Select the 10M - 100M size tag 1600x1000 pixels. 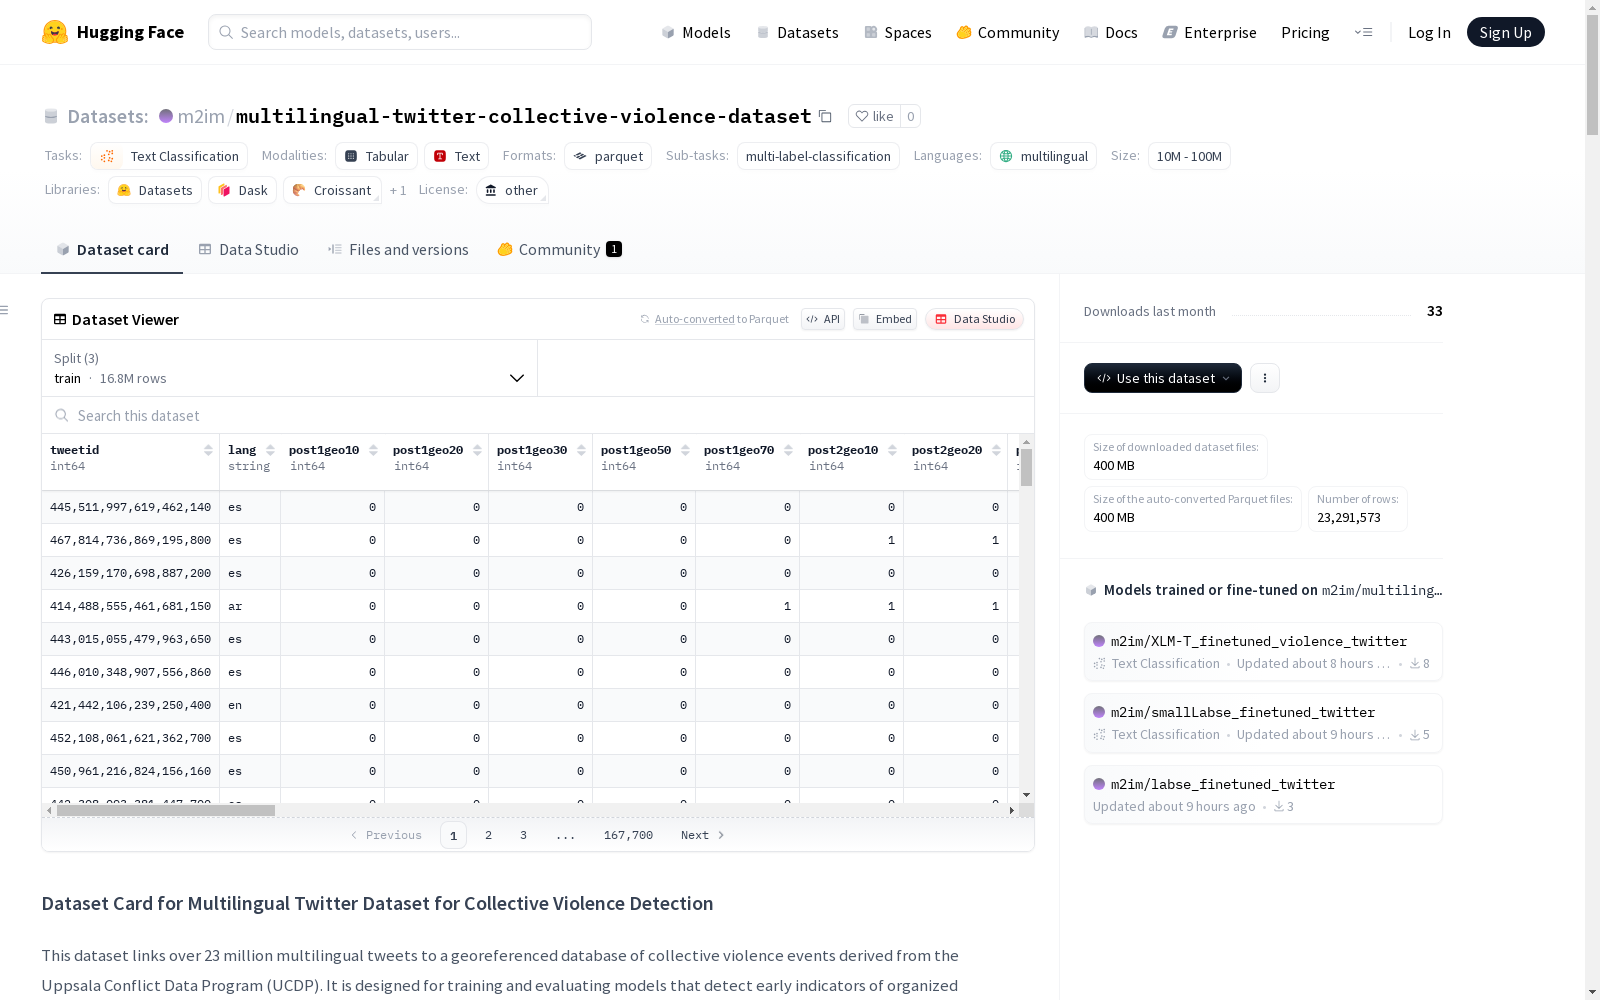point(1189,156)
